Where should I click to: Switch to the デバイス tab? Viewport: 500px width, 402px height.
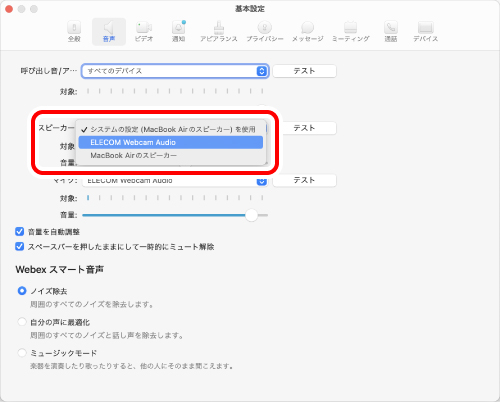[425, 32]
